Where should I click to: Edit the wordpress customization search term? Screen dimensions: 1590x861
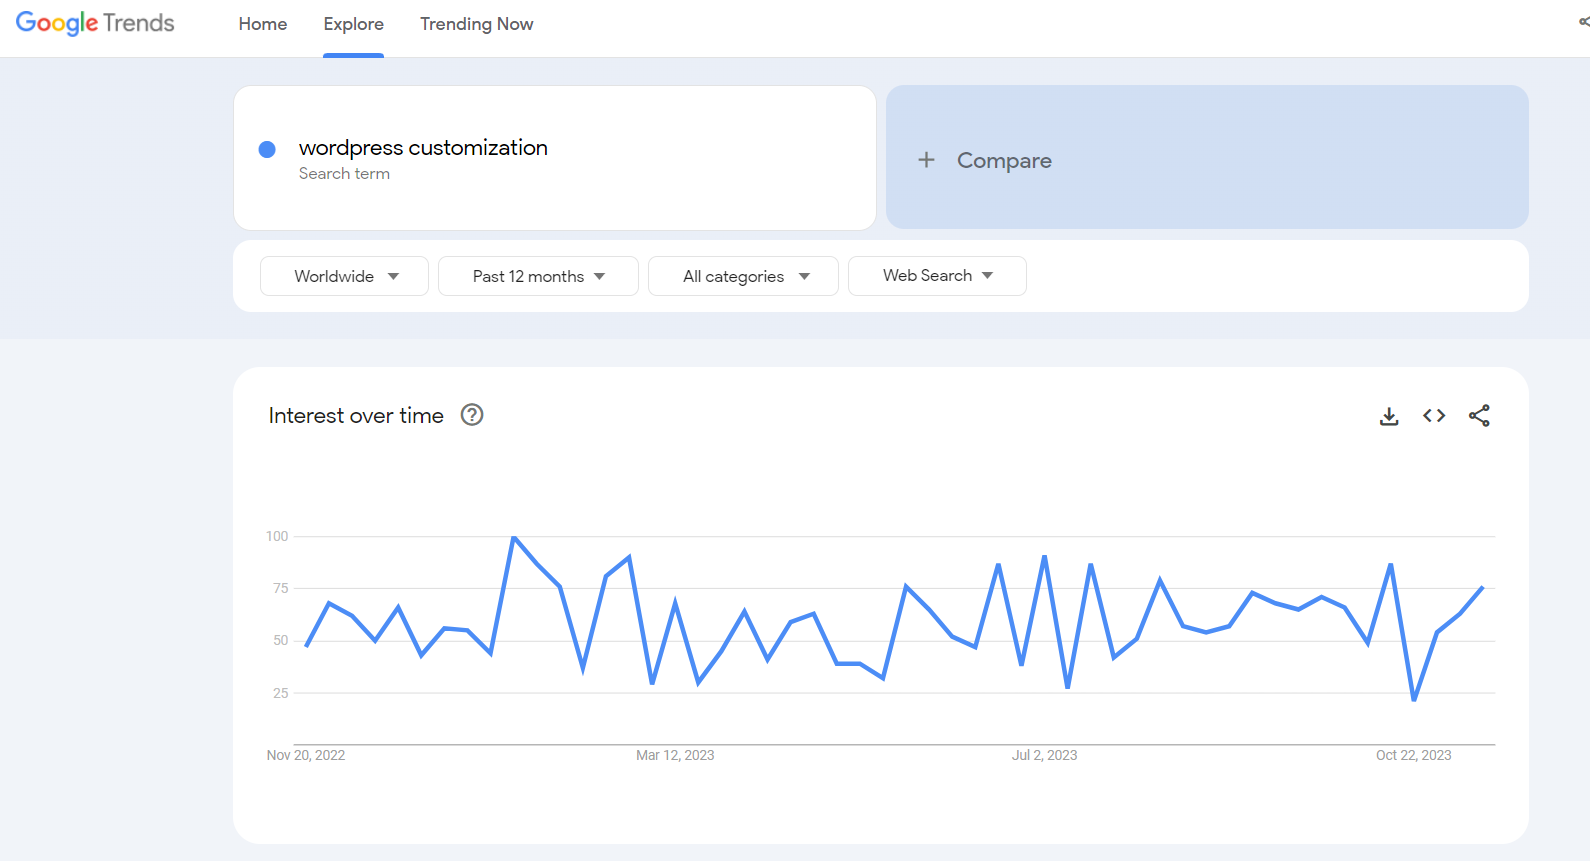tap(423, 148)
